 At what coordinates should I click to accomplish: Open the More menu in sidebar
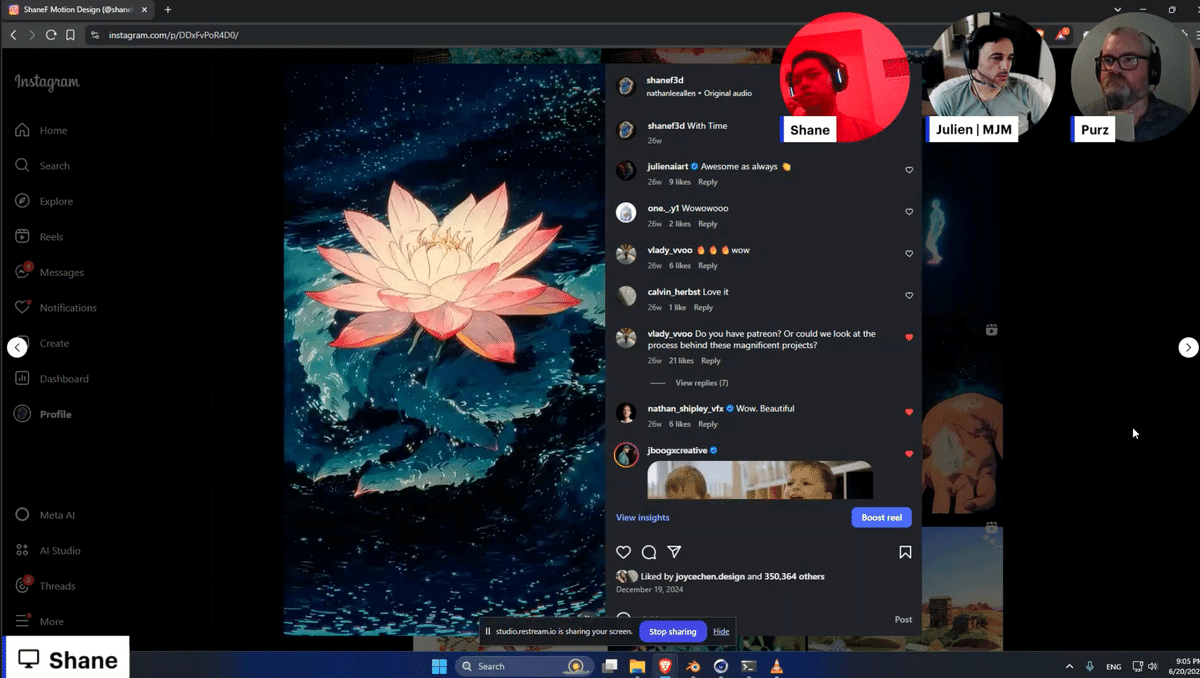coord(40,621)
